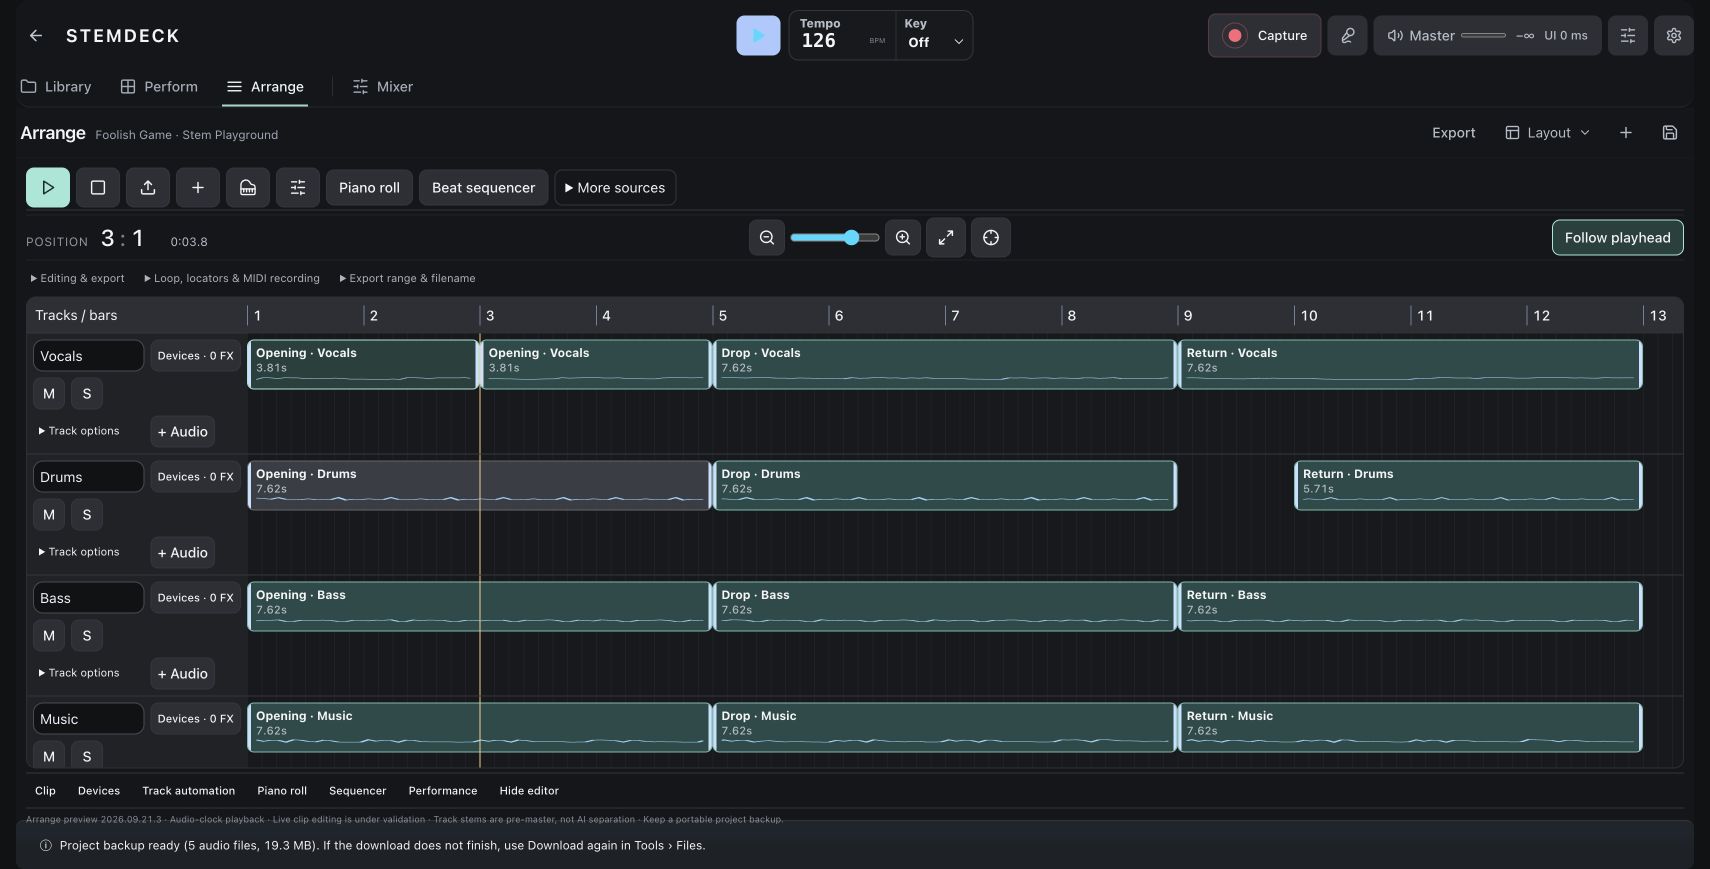
Task: Expand Loop, locators & MIDI recording
Action: coord(232,279)
